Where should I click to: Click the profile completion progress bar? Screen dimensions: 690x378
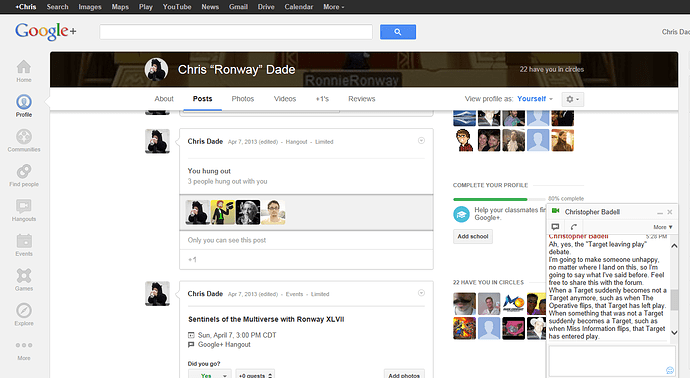click(499, 199)
